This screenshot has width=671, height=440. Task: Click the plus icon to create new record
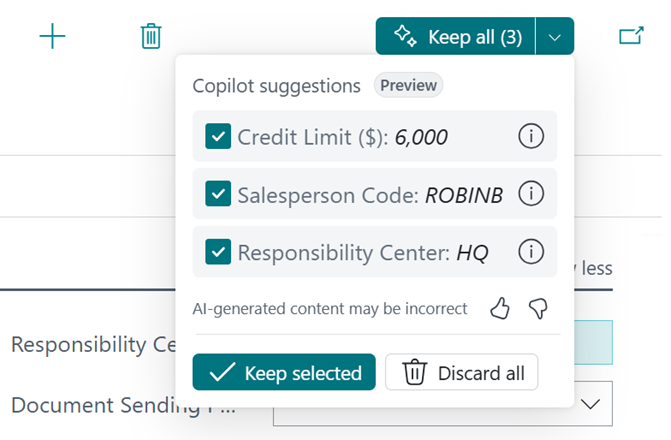[52, 37]
